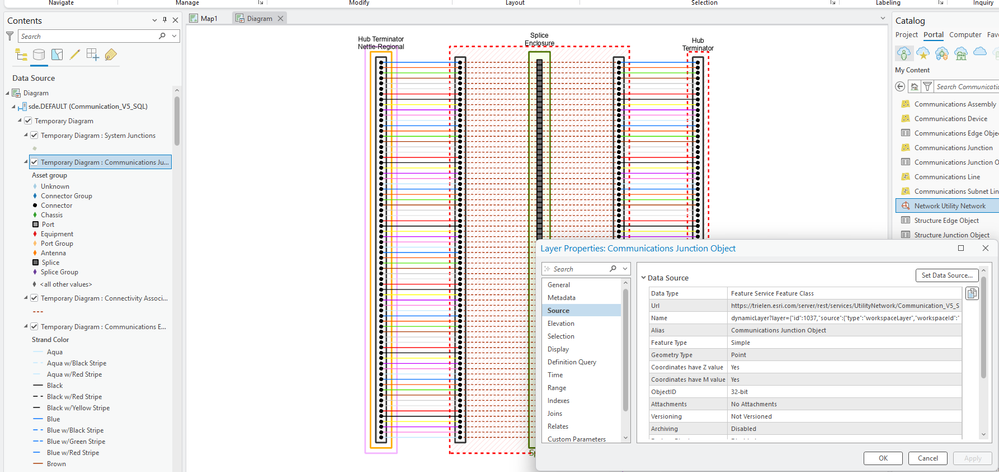
Task: Click the Brown strand color line swatch
Action: (37, 464)
